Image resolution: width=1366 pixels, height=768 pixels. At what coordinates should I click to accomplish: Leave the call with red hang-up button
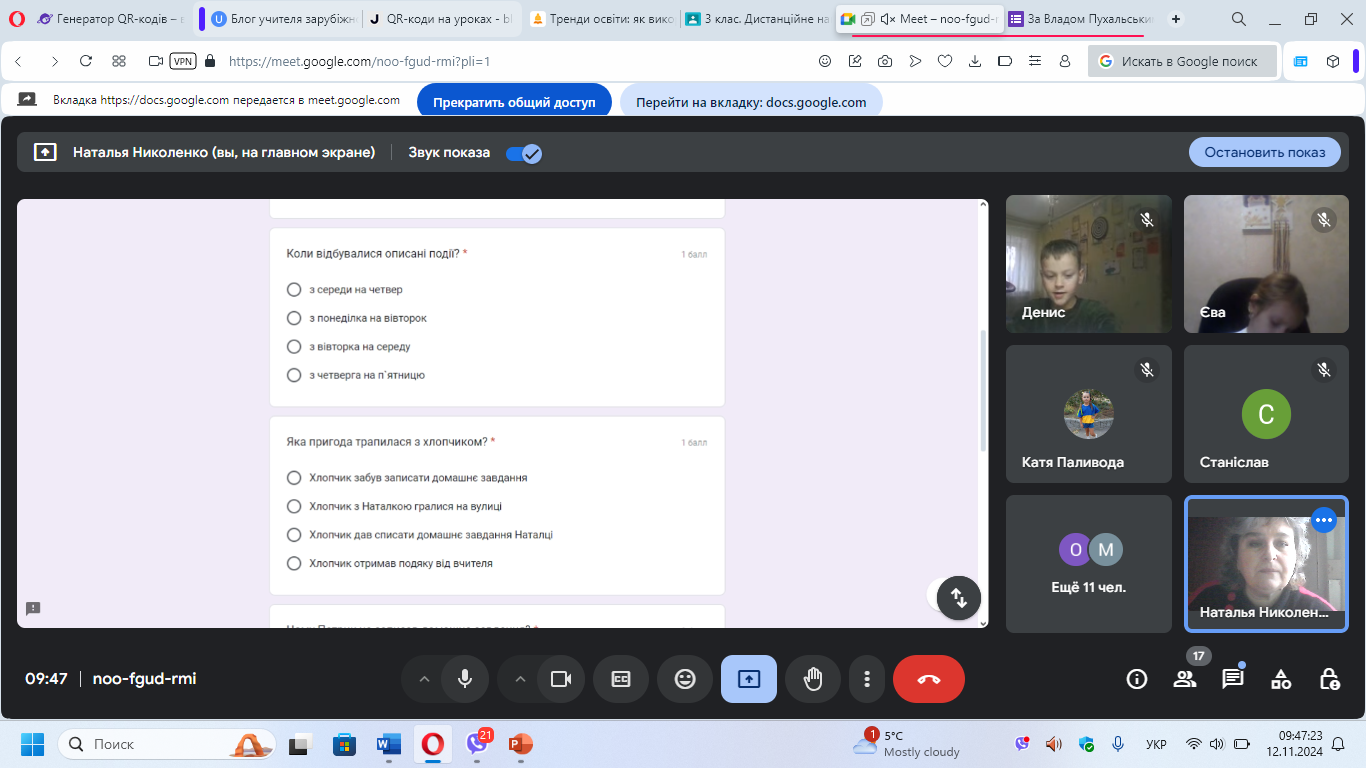tap(929, 679)
